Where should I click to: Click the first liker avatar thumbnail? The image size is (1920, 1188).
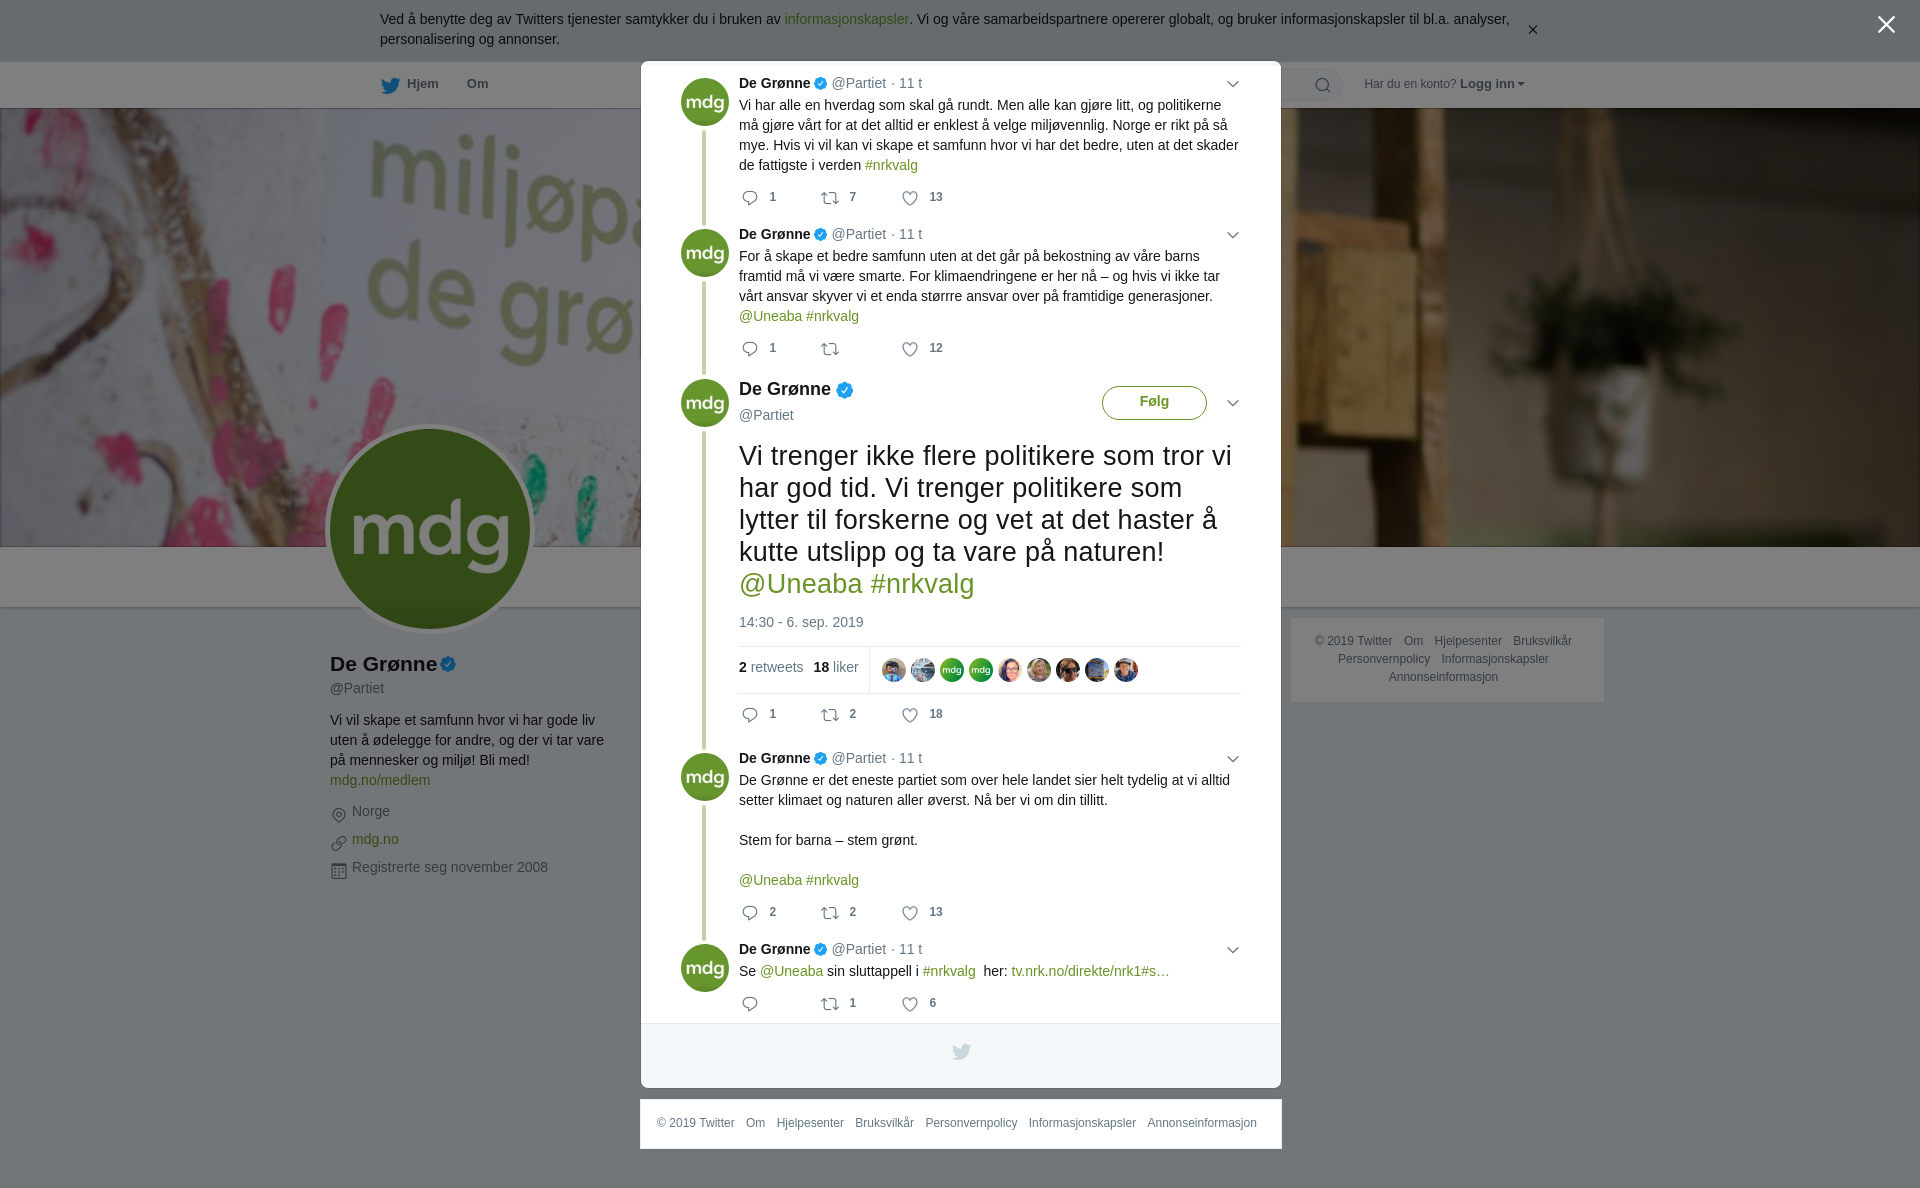click(893, 670)
